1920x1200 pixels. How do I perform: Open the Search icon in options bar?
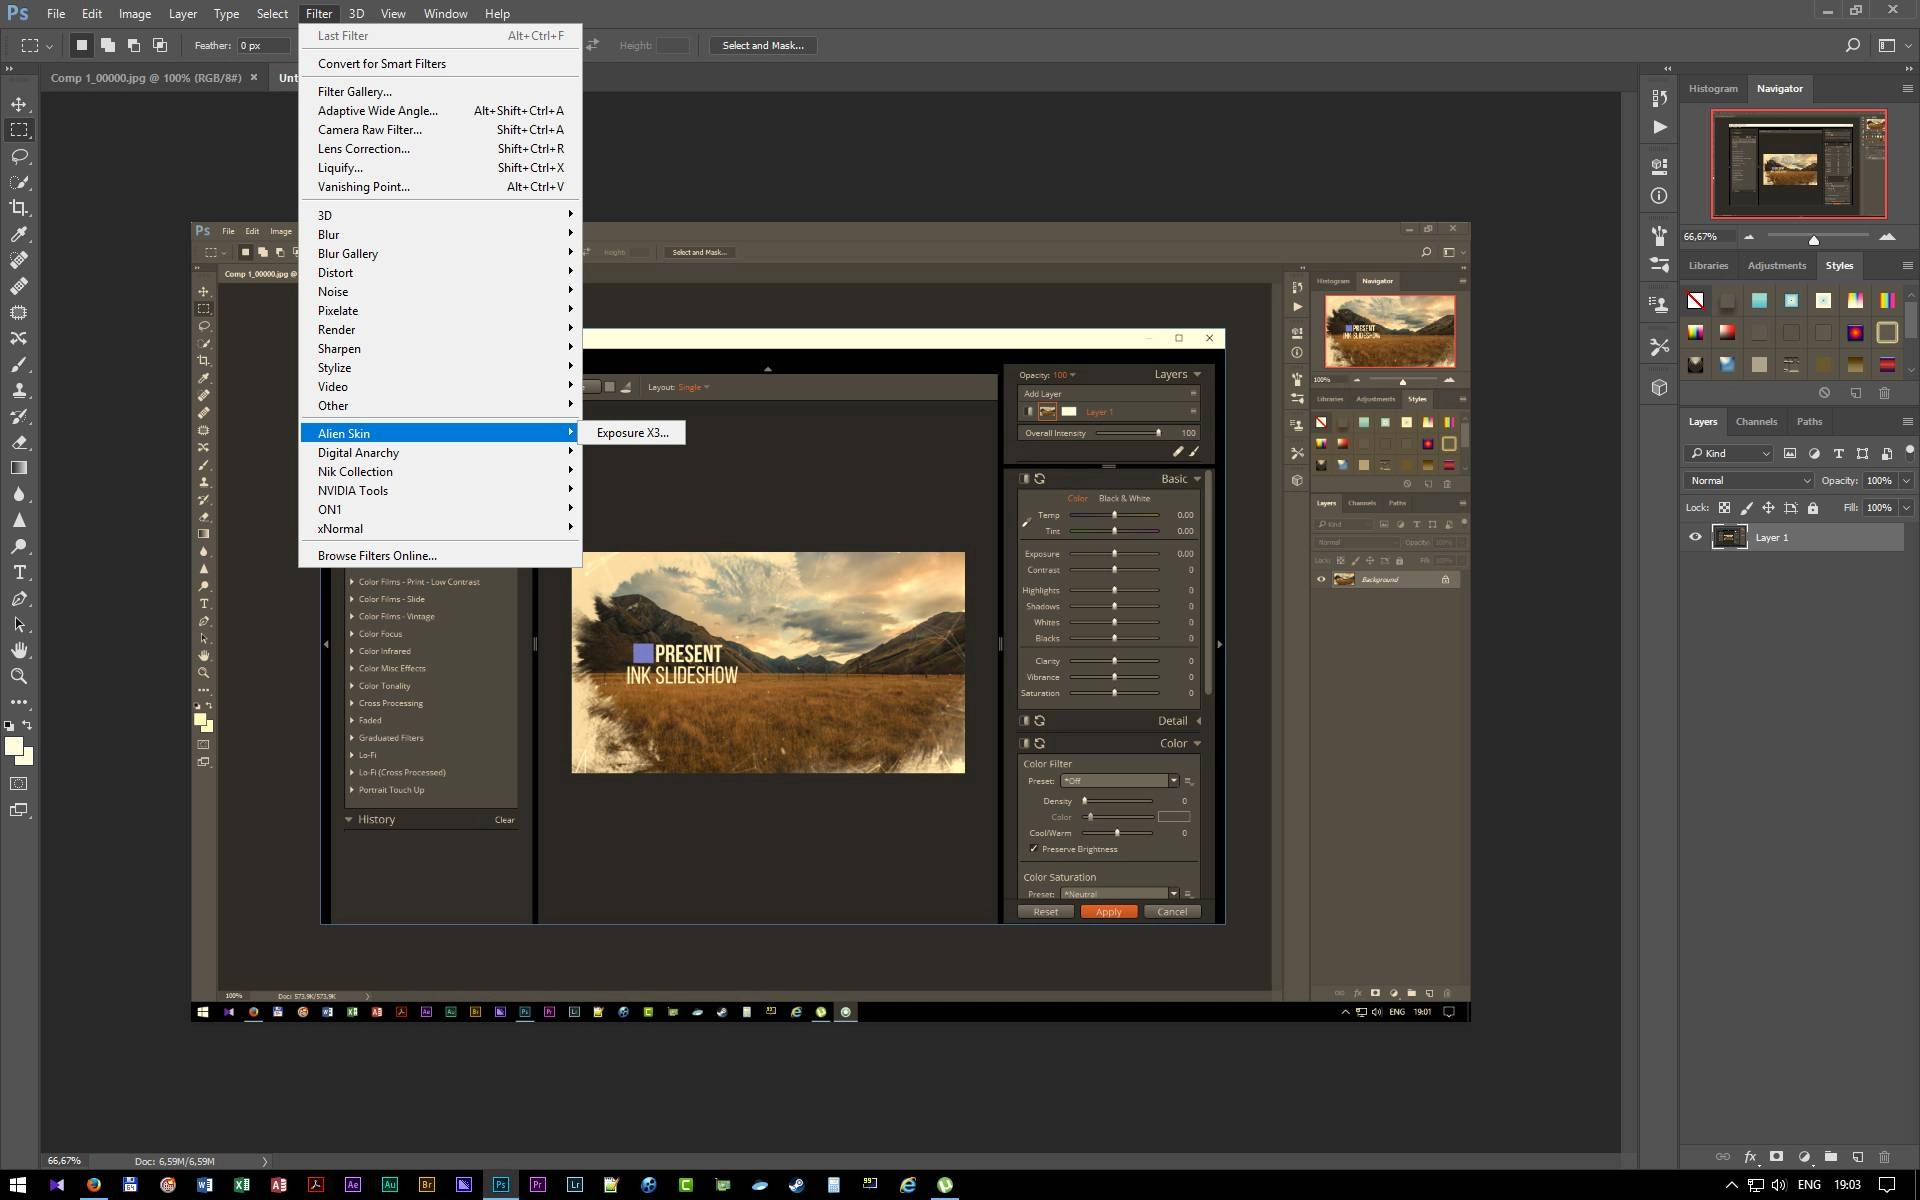point(1852,45)
